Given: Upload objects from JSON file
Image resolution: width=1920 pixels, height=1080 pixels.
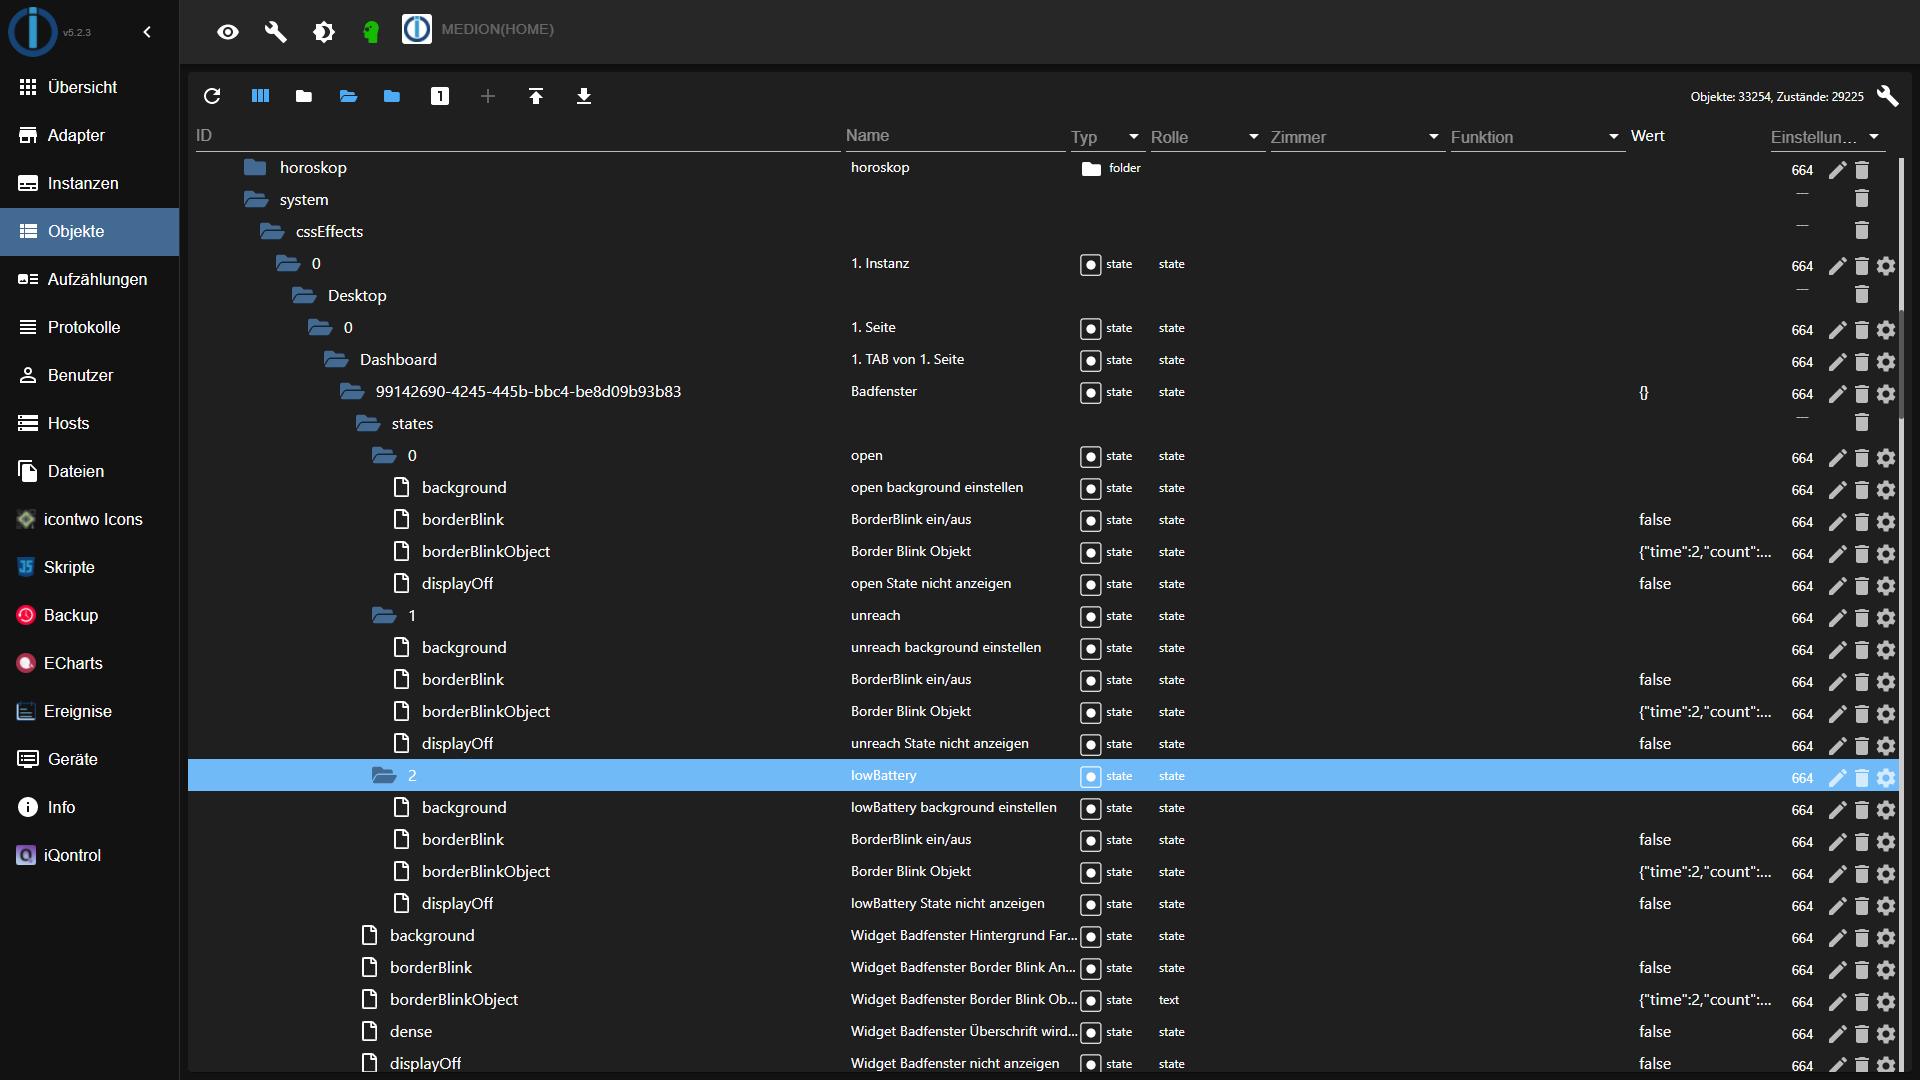Looking at the screenshot, I should (x=536, y=96).
